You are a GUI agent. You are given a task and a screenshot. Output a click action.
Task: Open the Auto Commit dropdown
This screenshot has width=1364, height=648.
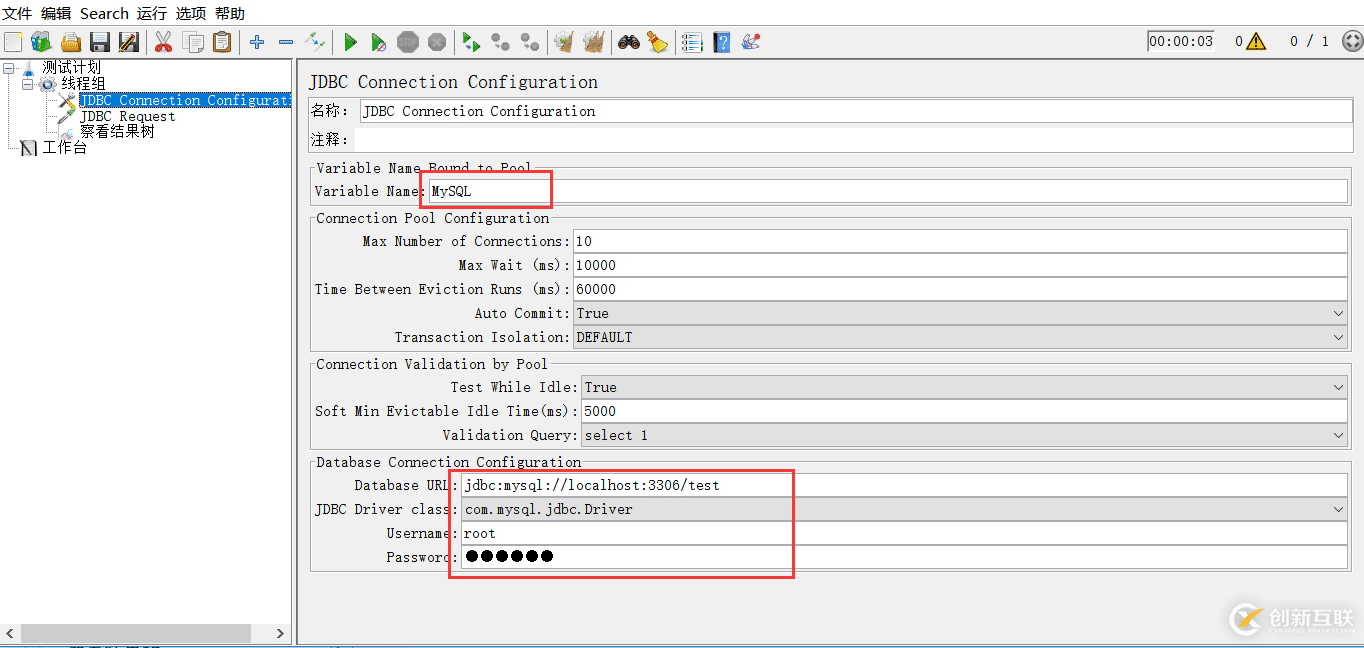pyautogui.click(x=960, y=313)
